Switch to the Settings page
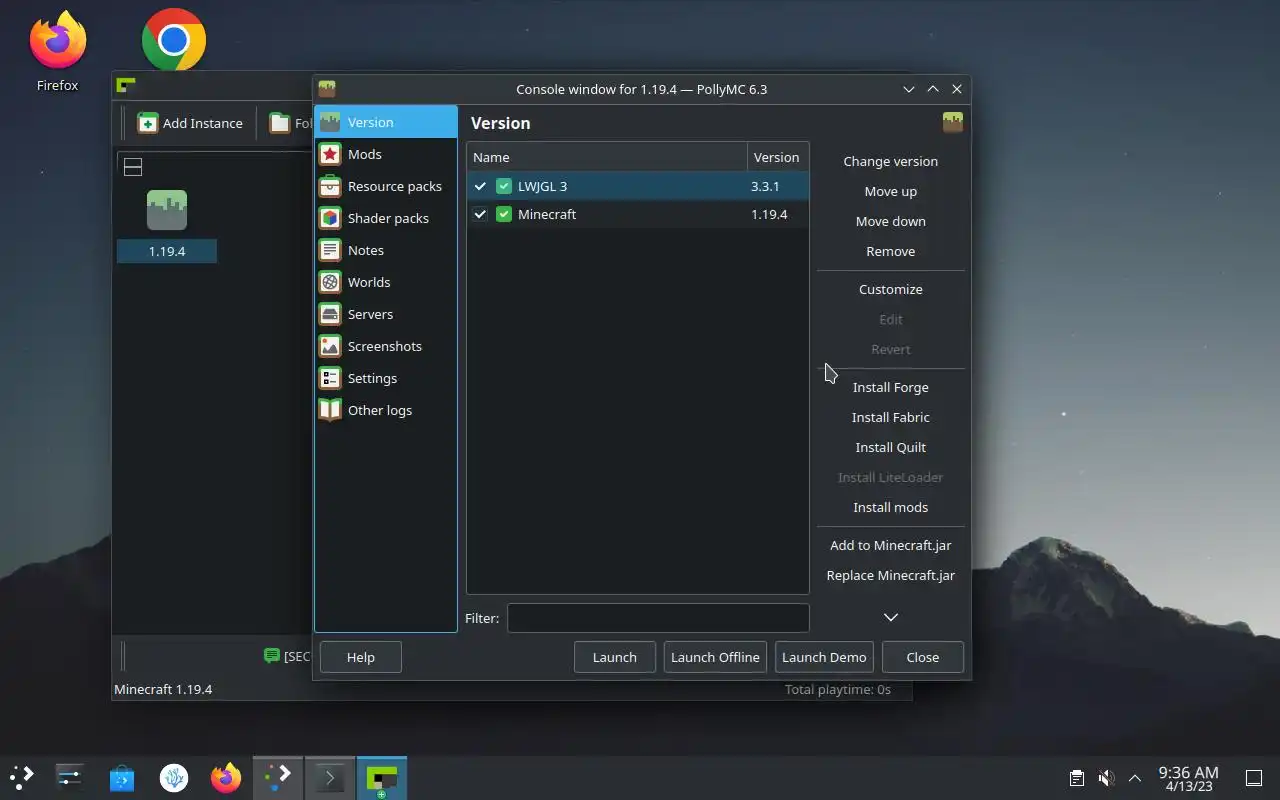Screen dimensions: 1280x800 [385, 378]
